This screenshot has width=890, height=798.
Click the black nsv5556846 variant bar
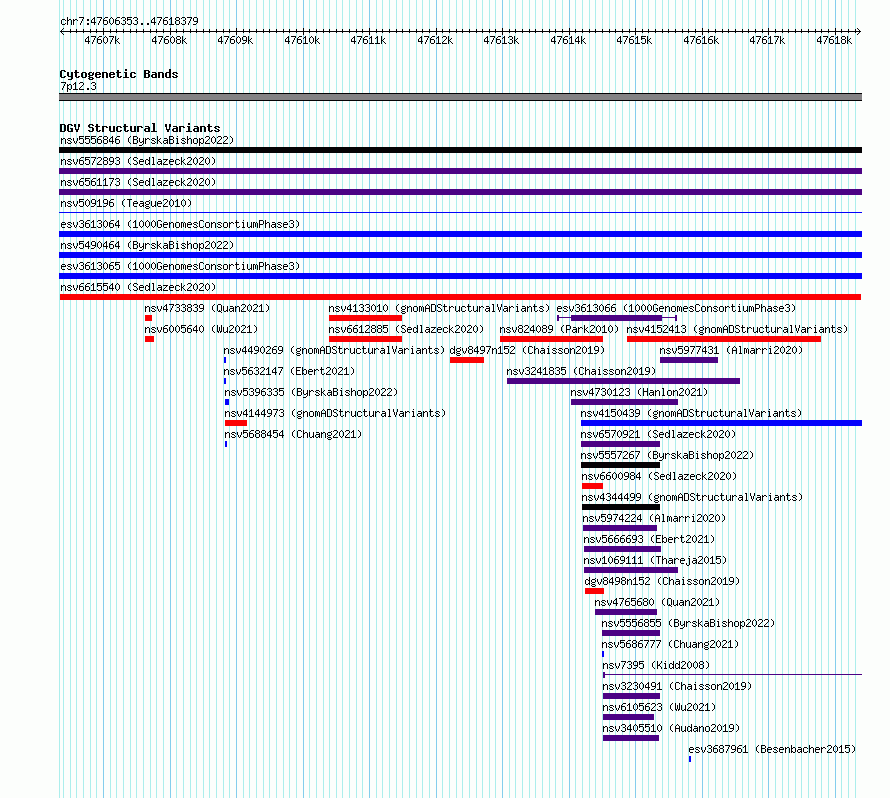[x=460, y=150]
